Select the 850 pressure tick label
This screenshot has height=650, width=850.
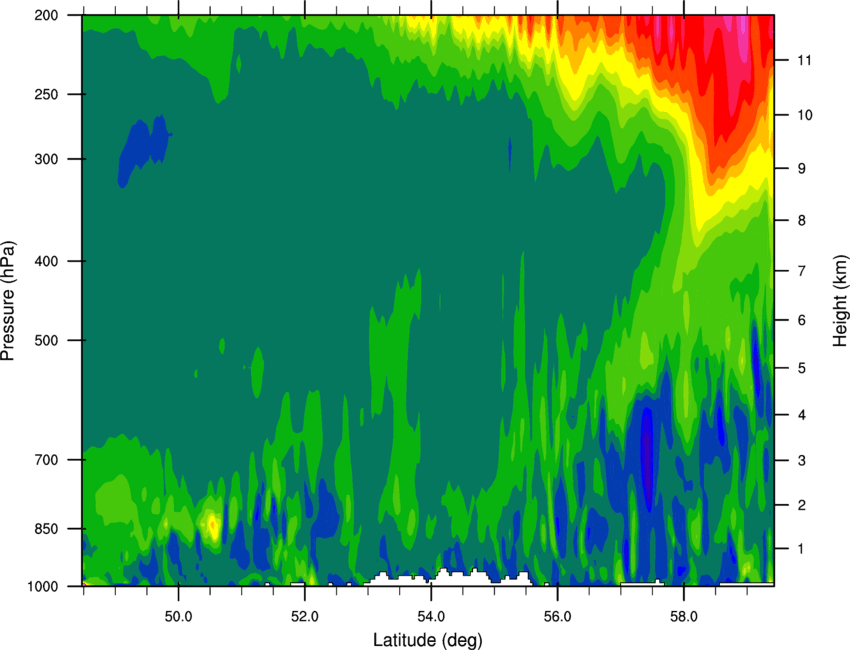pyautogui.click(x=46, y=529)
